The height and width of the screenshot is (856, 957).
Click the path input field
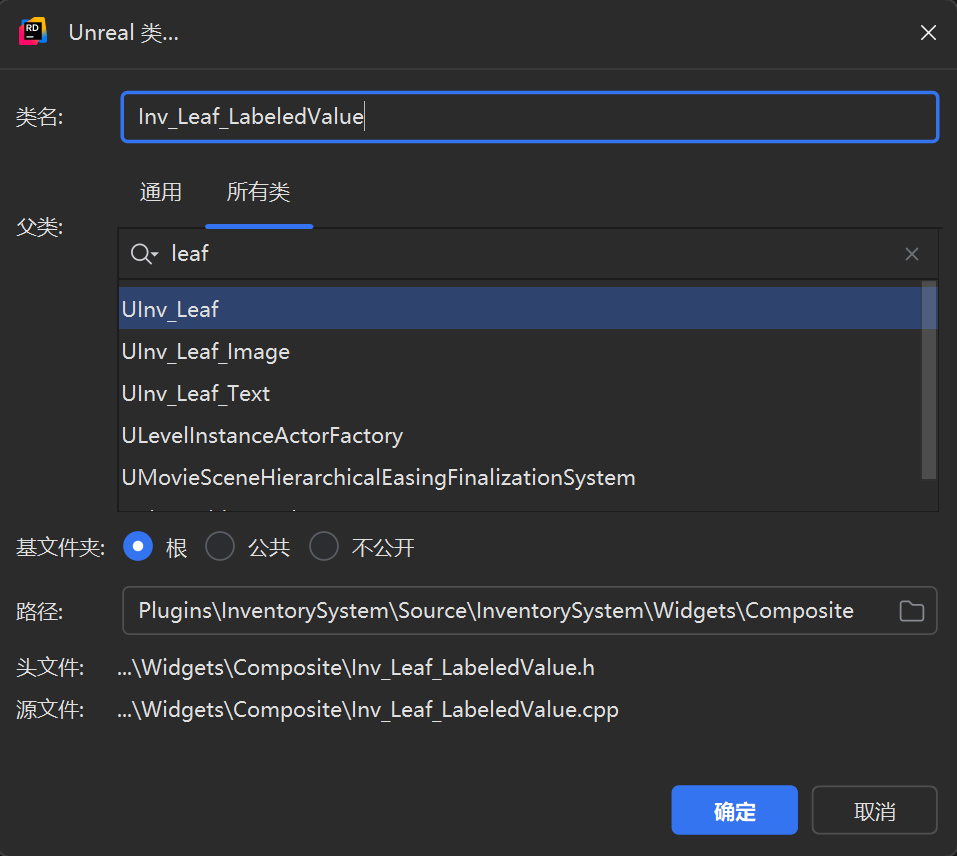529,611
